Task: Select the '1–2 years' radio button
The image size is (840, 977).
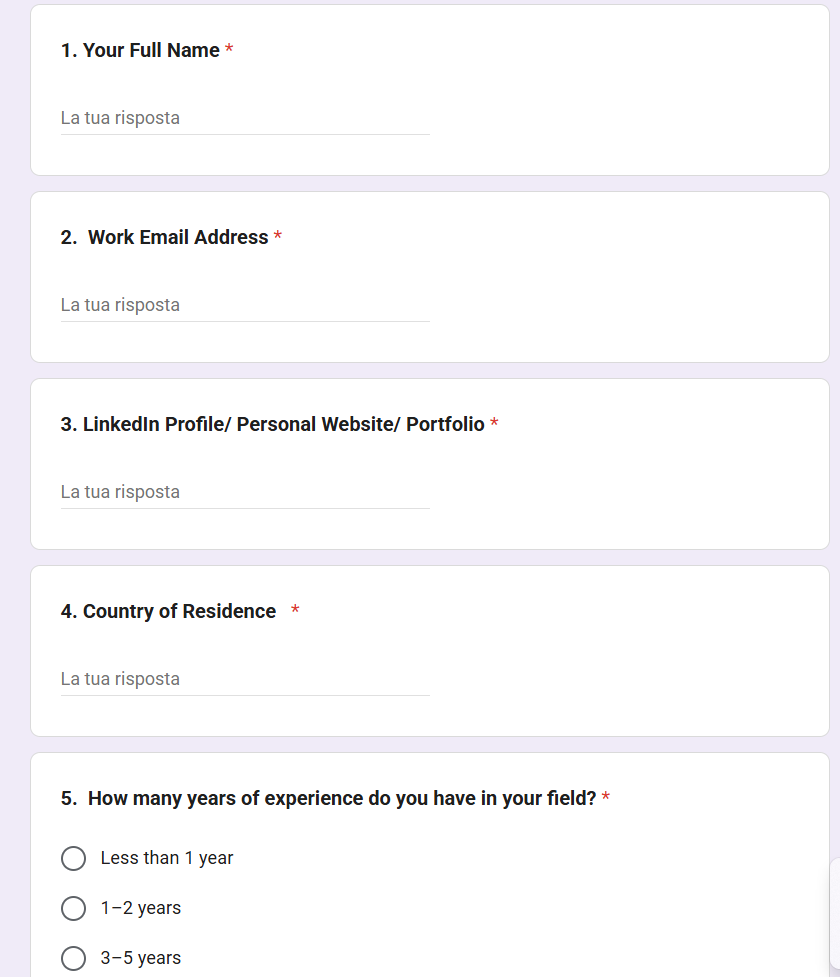Action: click(73, 908)
